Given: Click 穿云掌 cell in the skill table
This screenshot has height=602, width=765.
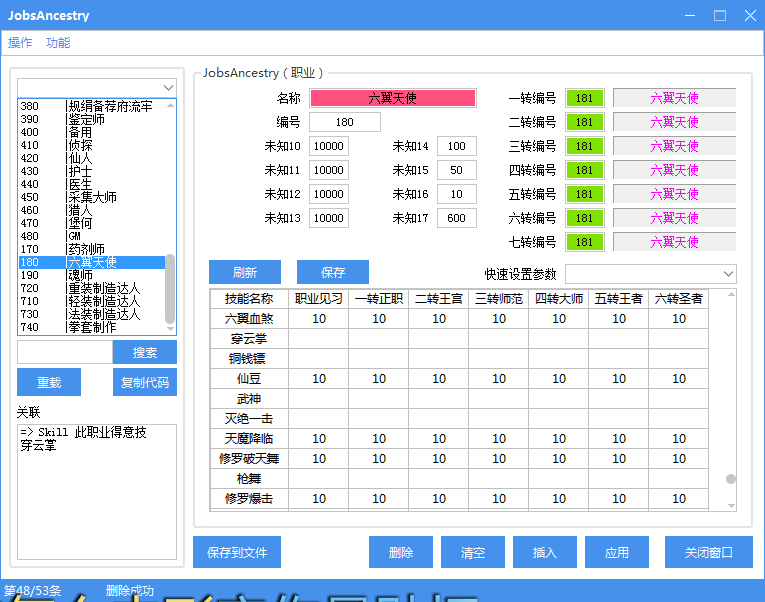Looking at the screenshot, I should tap(249, 339).
